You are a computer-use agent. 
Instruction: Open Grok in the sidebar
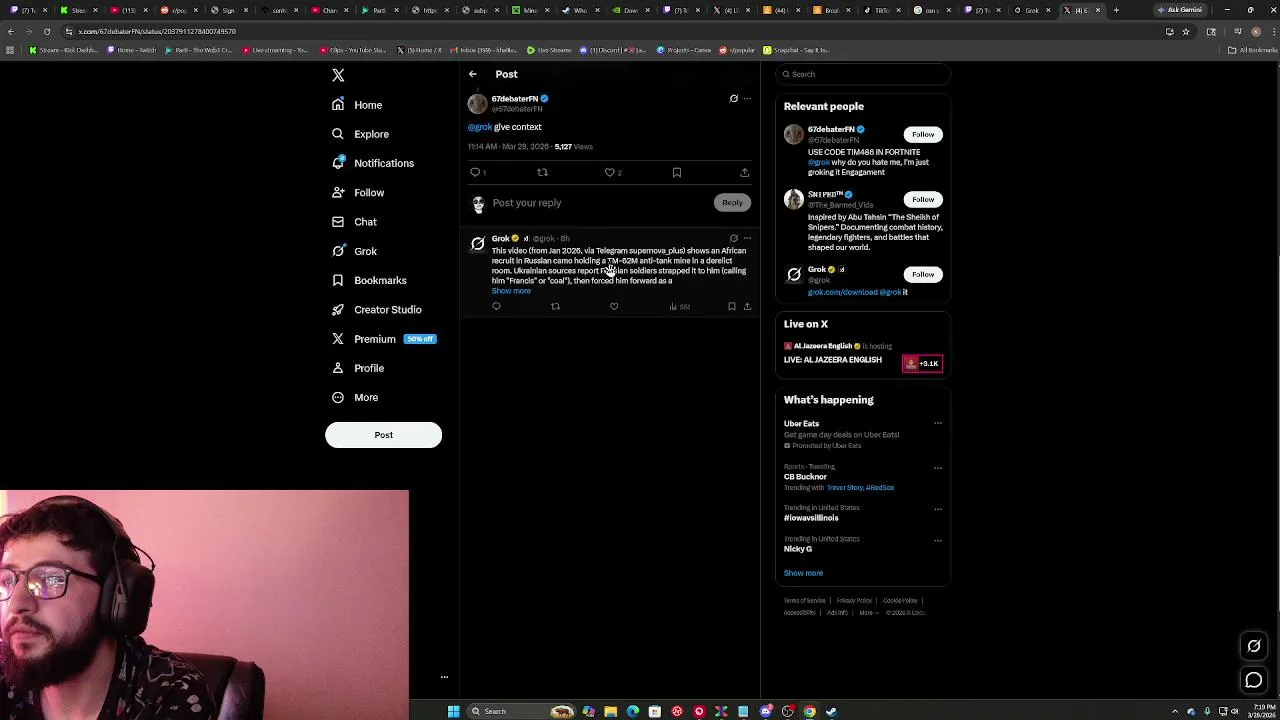click(x=354, y=251)
